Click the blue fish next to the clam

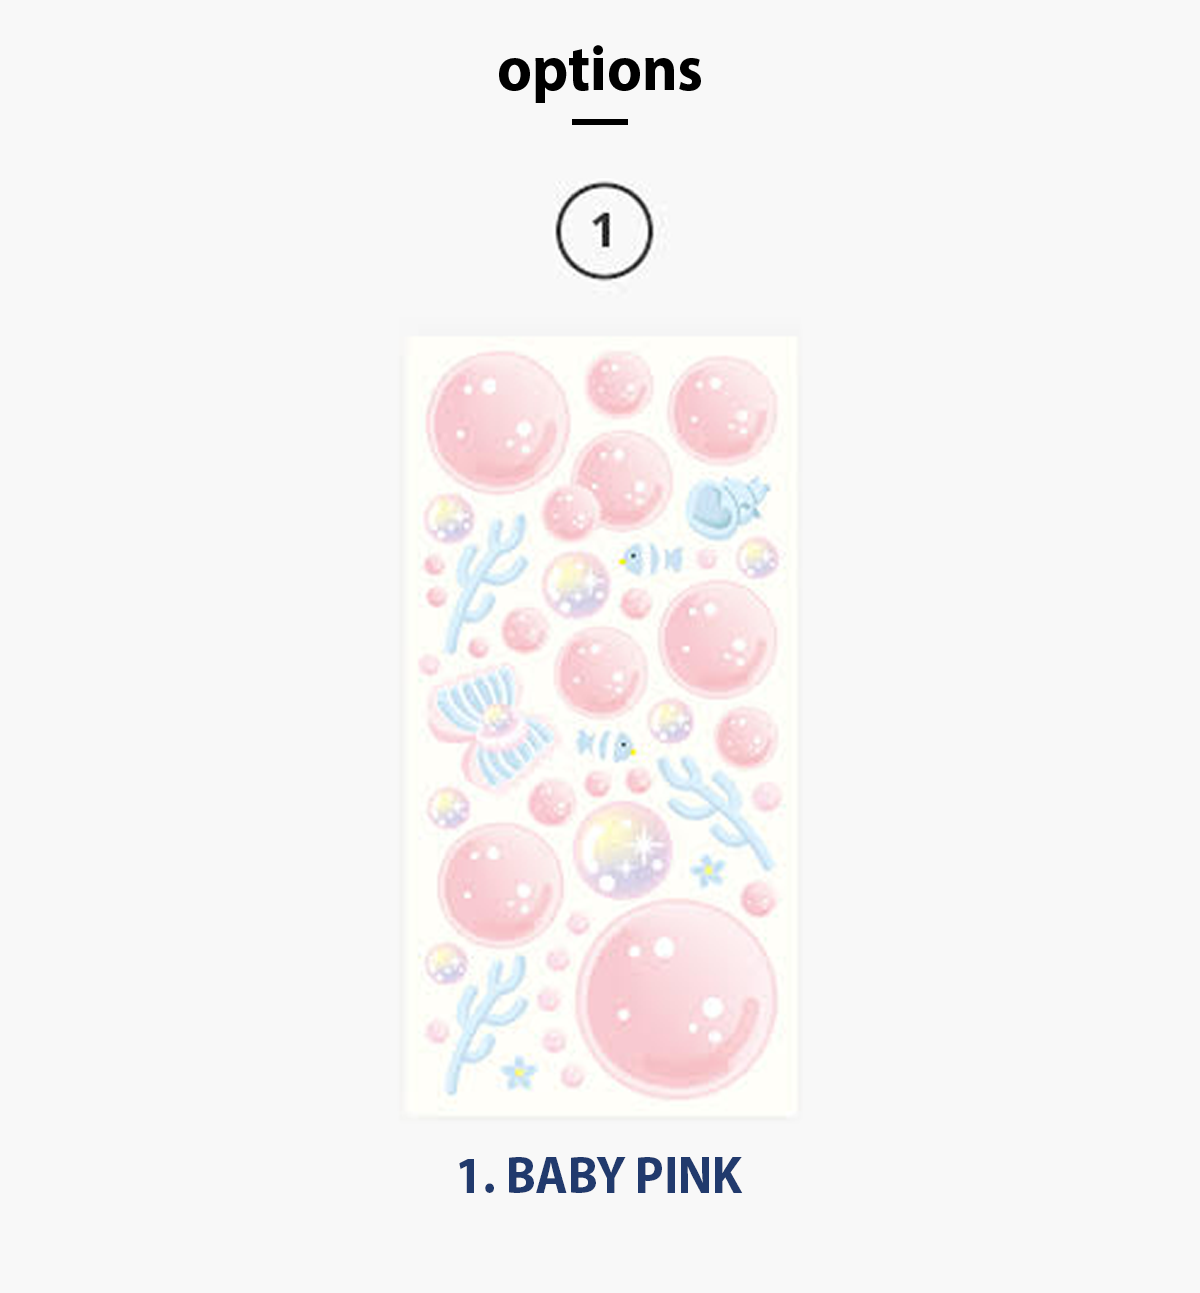pyautogui.click(x=607, y=745)
